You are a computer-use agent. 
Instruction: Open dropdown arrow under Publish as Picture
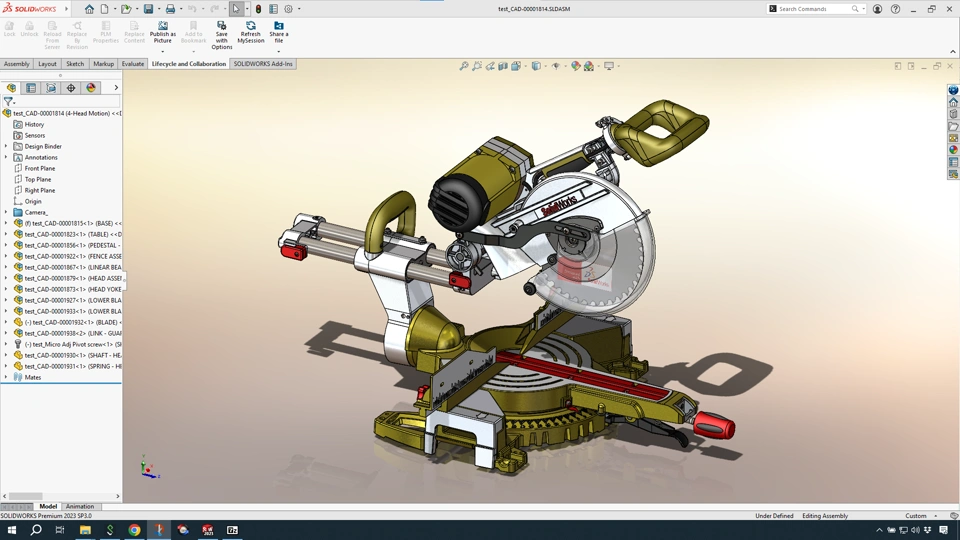click(163, 52)
